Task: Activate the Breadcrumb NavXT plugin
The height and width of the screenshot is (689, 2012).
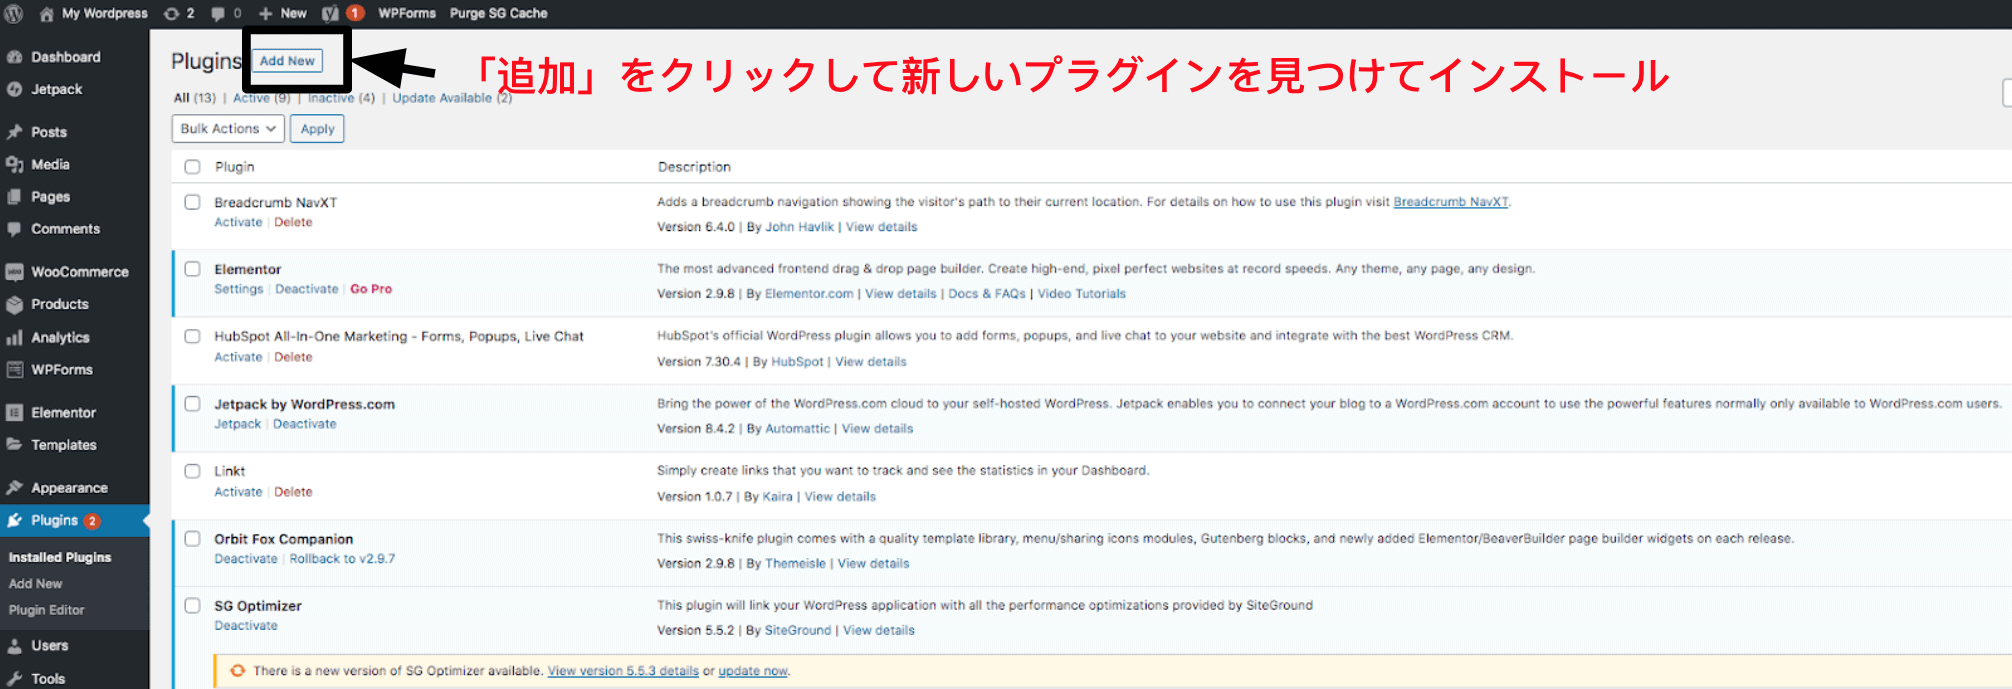Action: coord(238,222)
